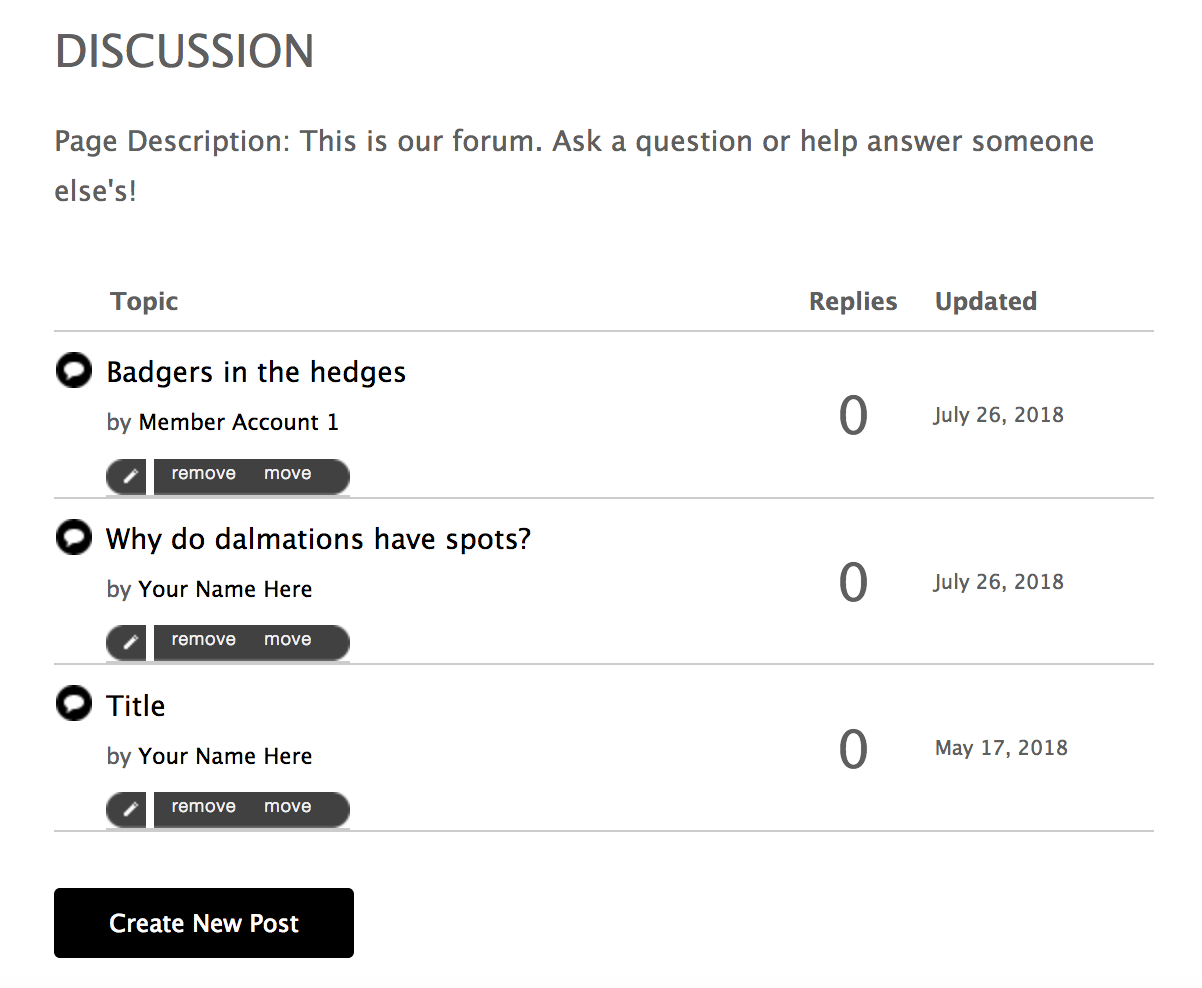This screenshot has height=988, width=1202.
Task: Click speech bubble icon beside Title topic
Action: (x=73, y=704)
